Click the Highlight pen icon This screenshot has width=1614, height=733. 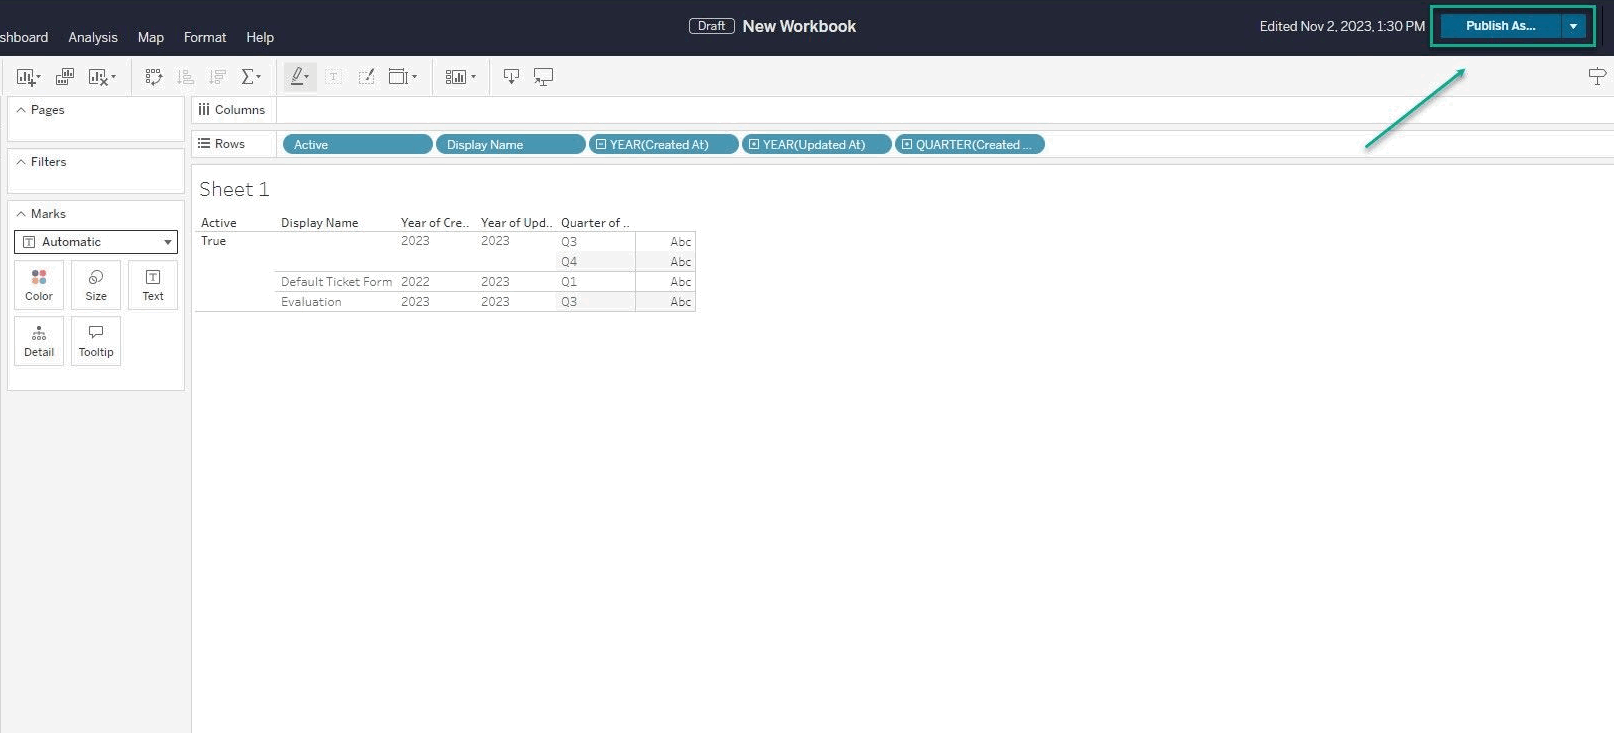(x=298, y=77)
